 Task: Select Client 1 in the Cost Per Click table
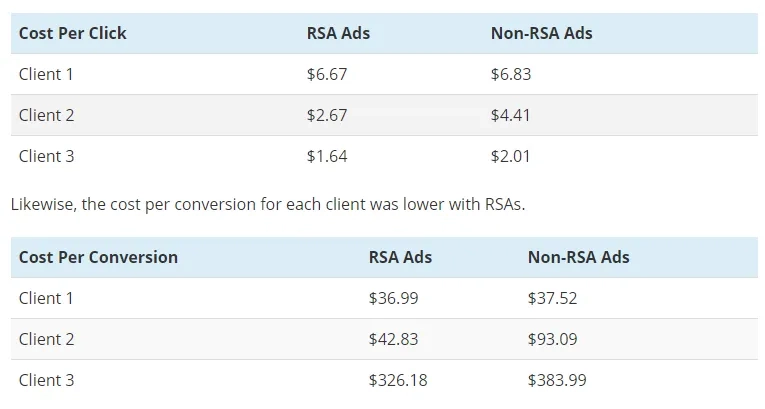[x=46, y=74]
